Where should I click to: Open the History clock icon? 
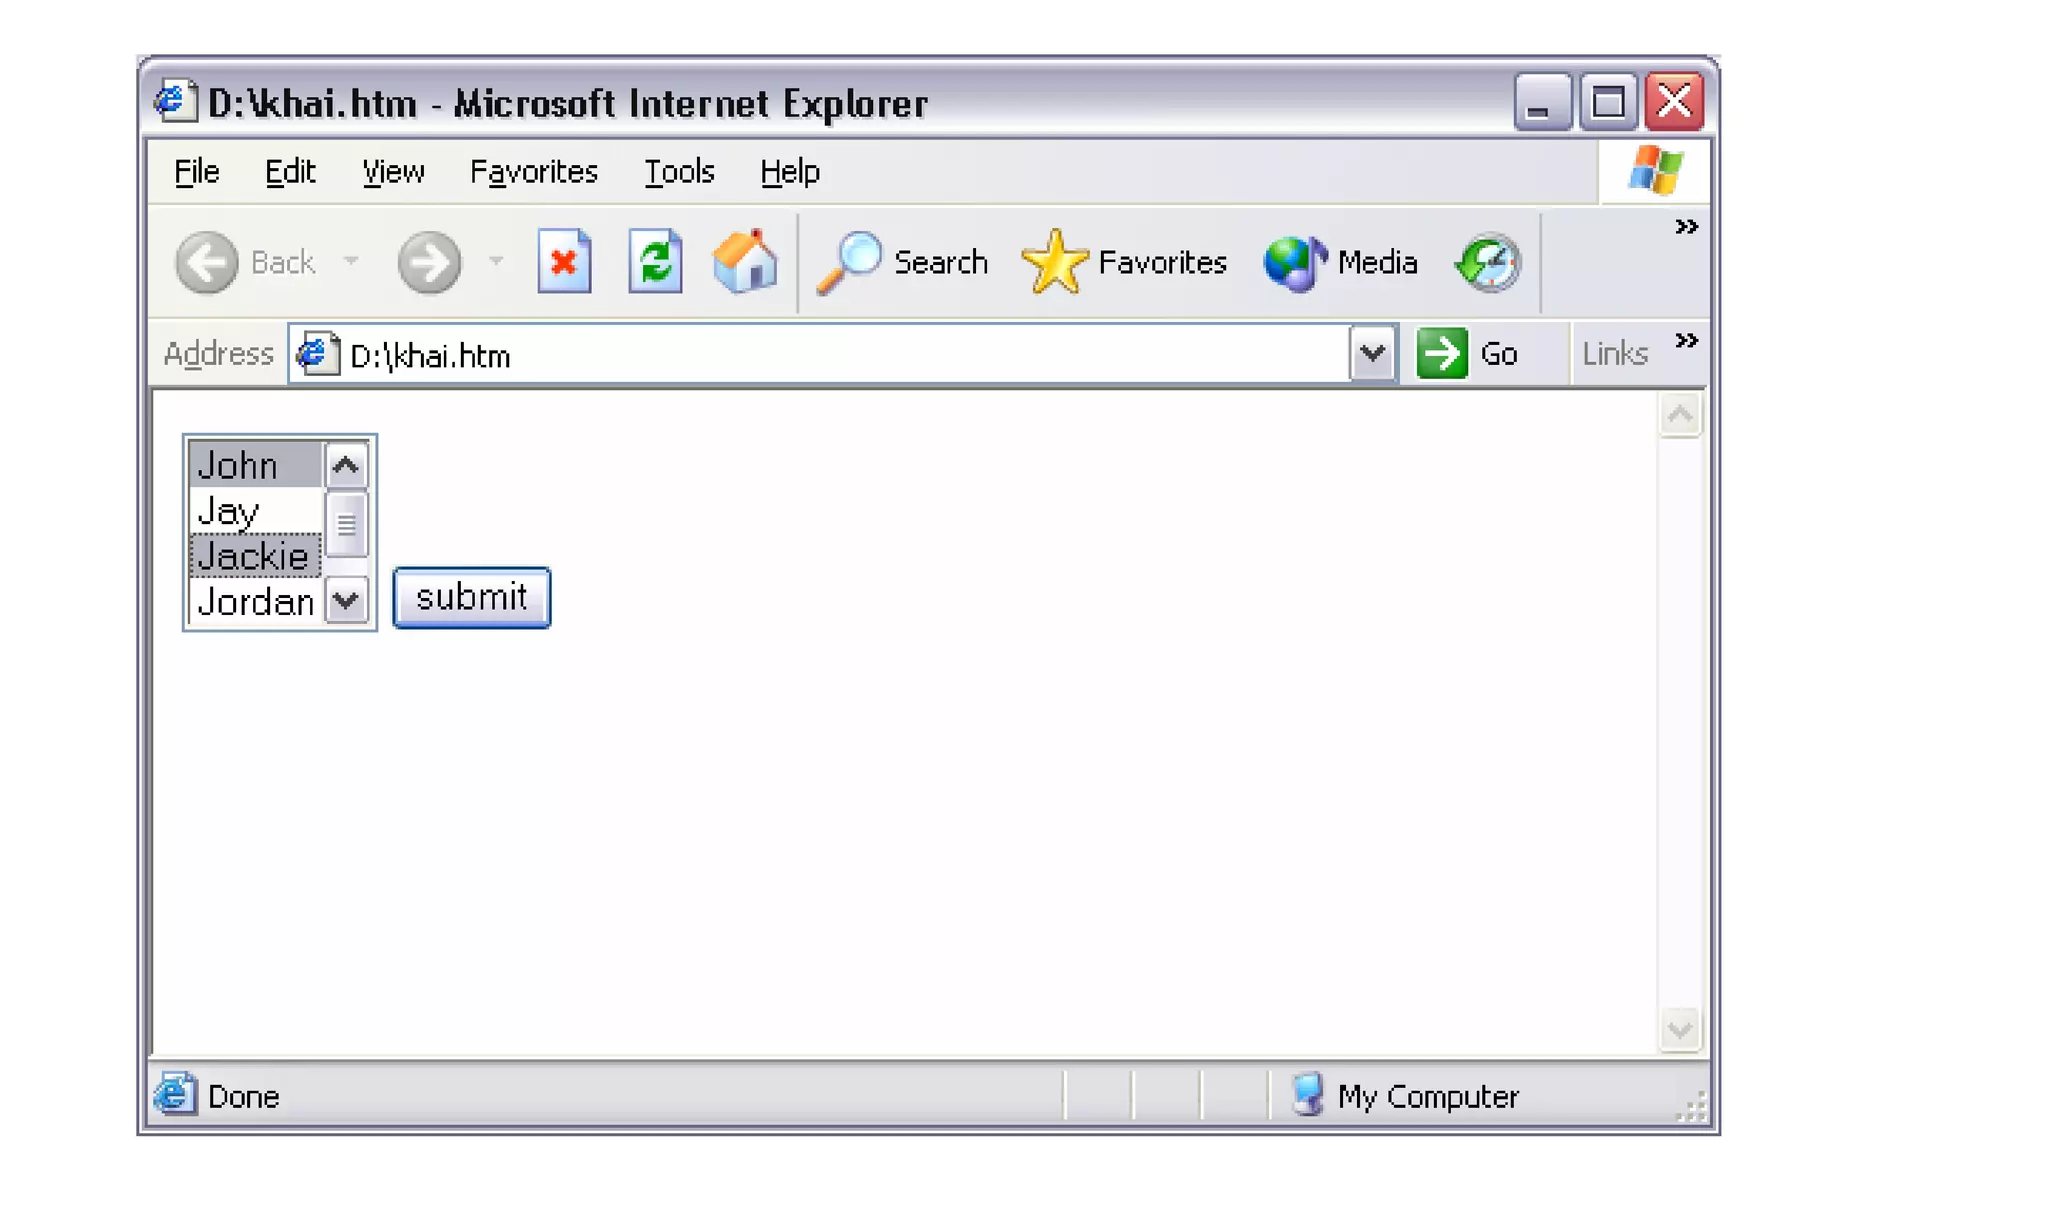tap(1488, 262)
